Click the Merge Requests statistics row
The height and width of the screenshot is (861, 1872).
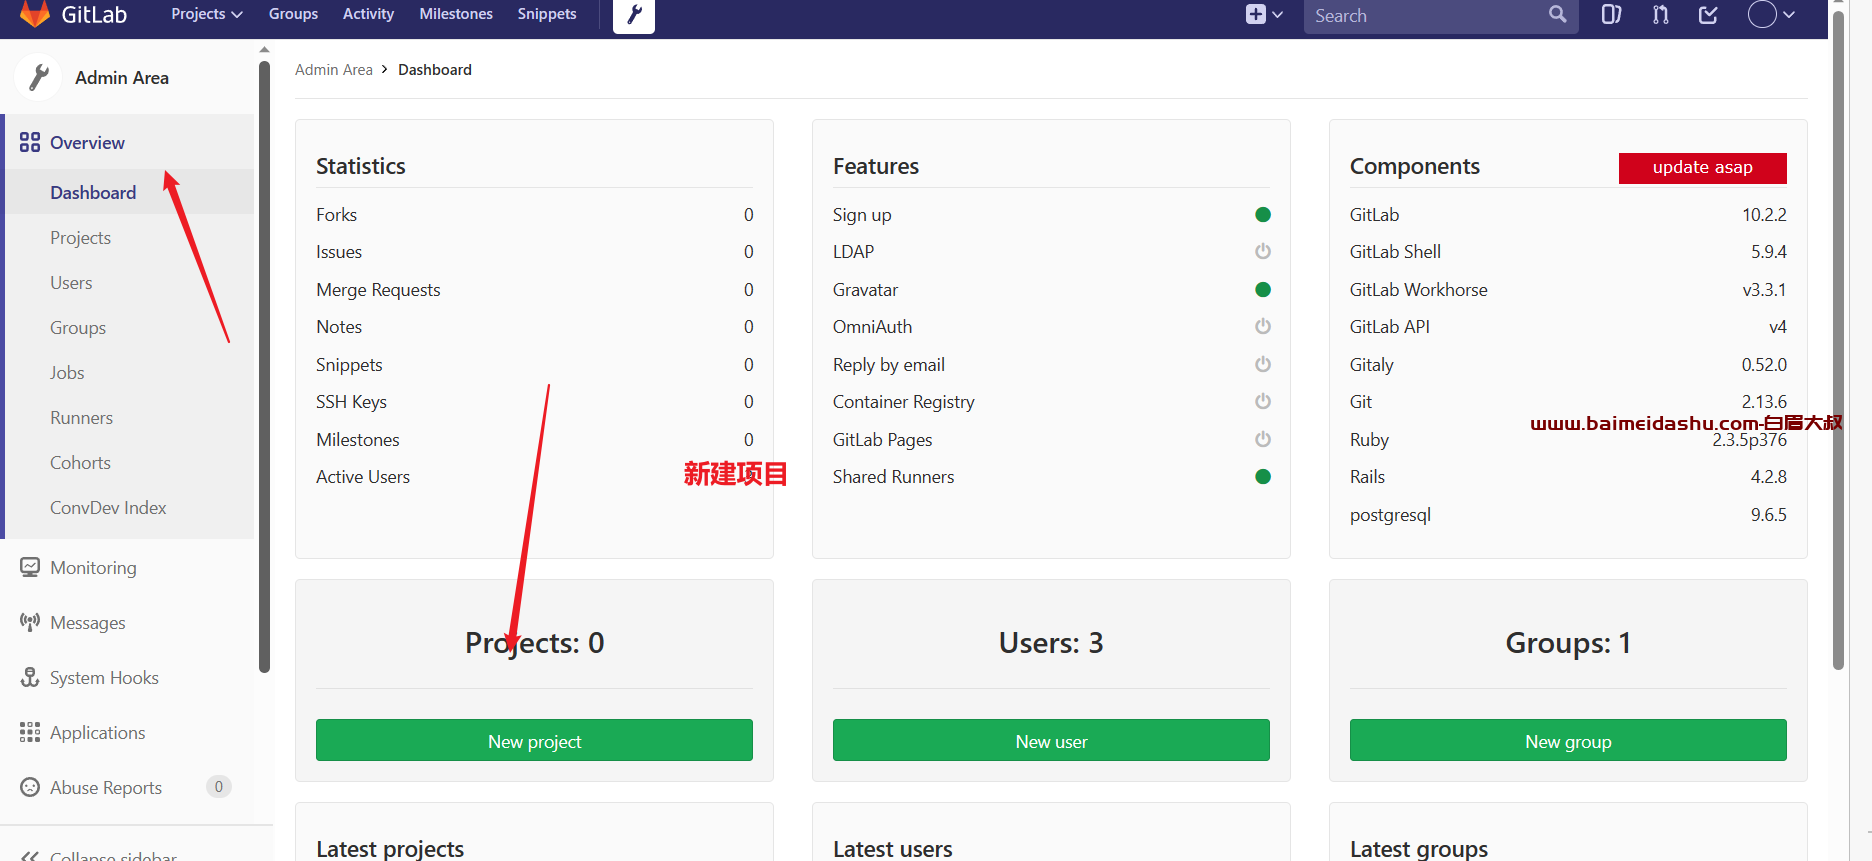click(534, 289)
